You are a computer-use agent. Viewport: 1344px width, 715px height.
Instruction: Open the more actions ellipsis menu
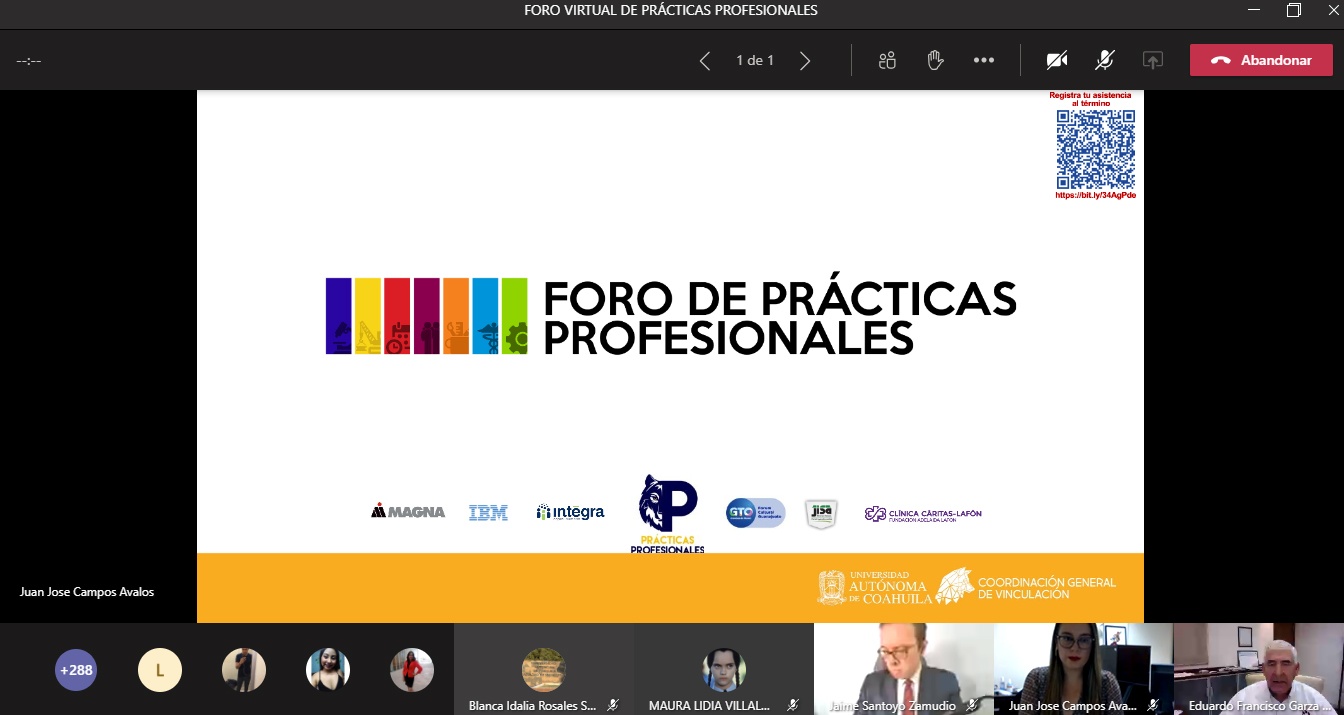tap(984, 60)
